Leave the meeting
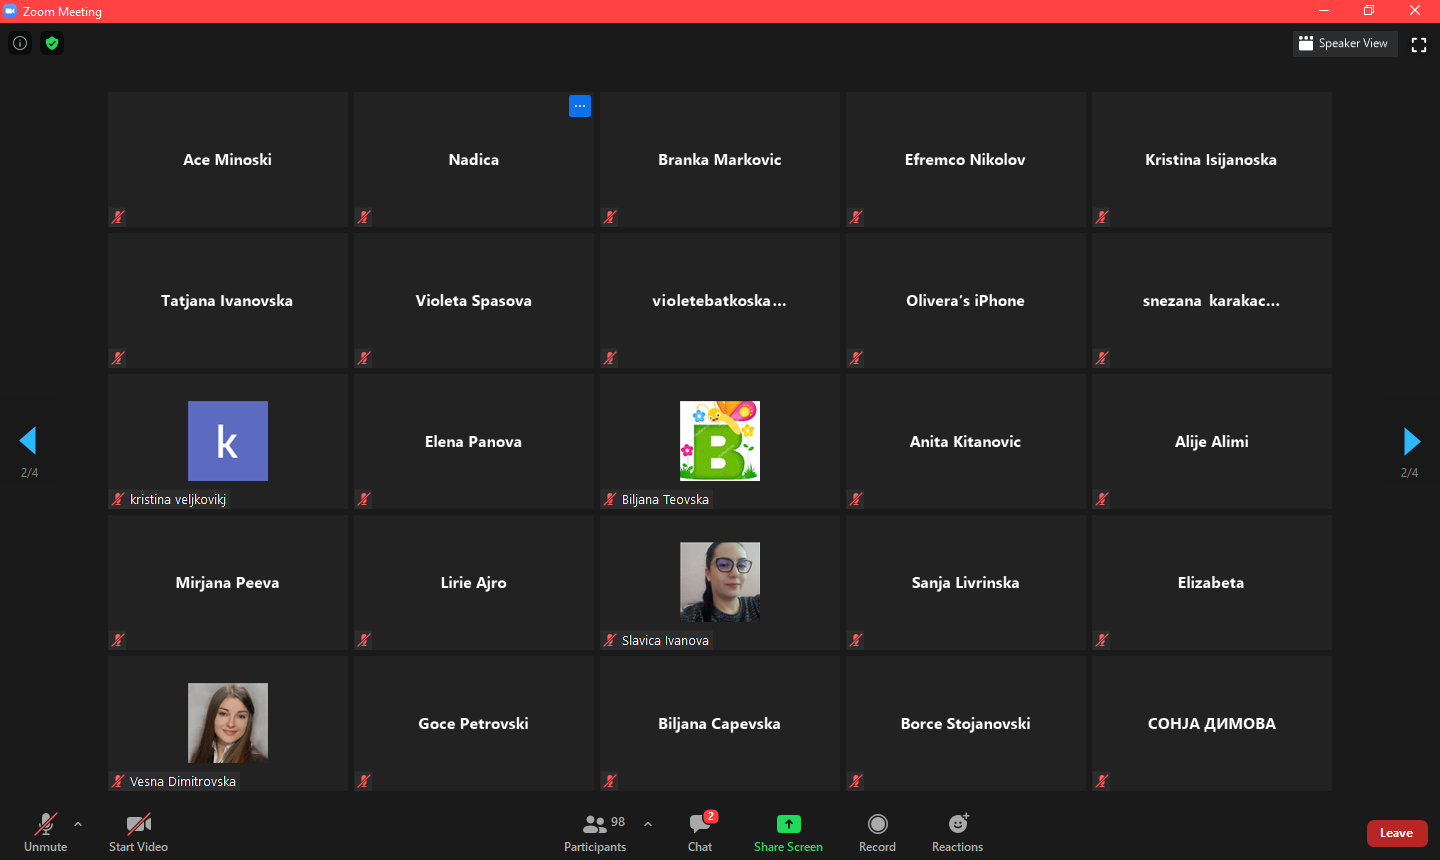The width and height of the screenshot is (1440, 860). point(1396,833)
